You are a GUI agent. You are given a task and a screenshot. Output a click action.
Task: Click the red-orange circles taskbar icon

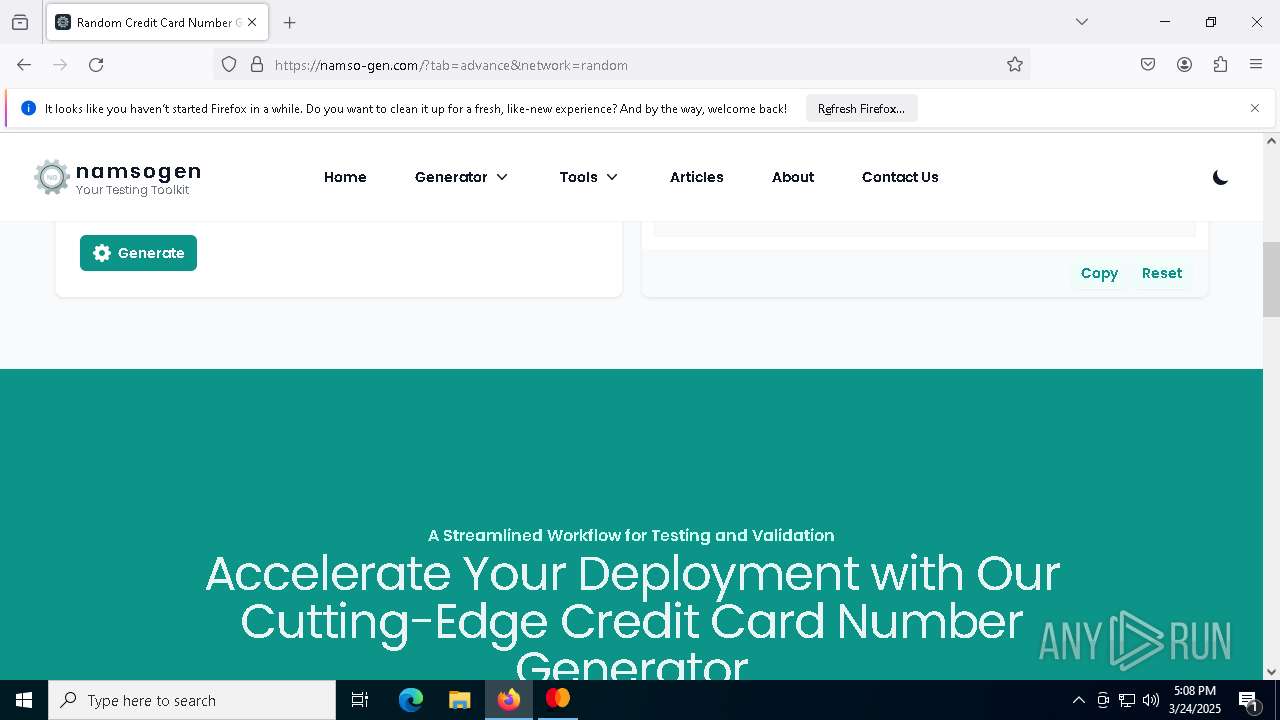point(557,699)
